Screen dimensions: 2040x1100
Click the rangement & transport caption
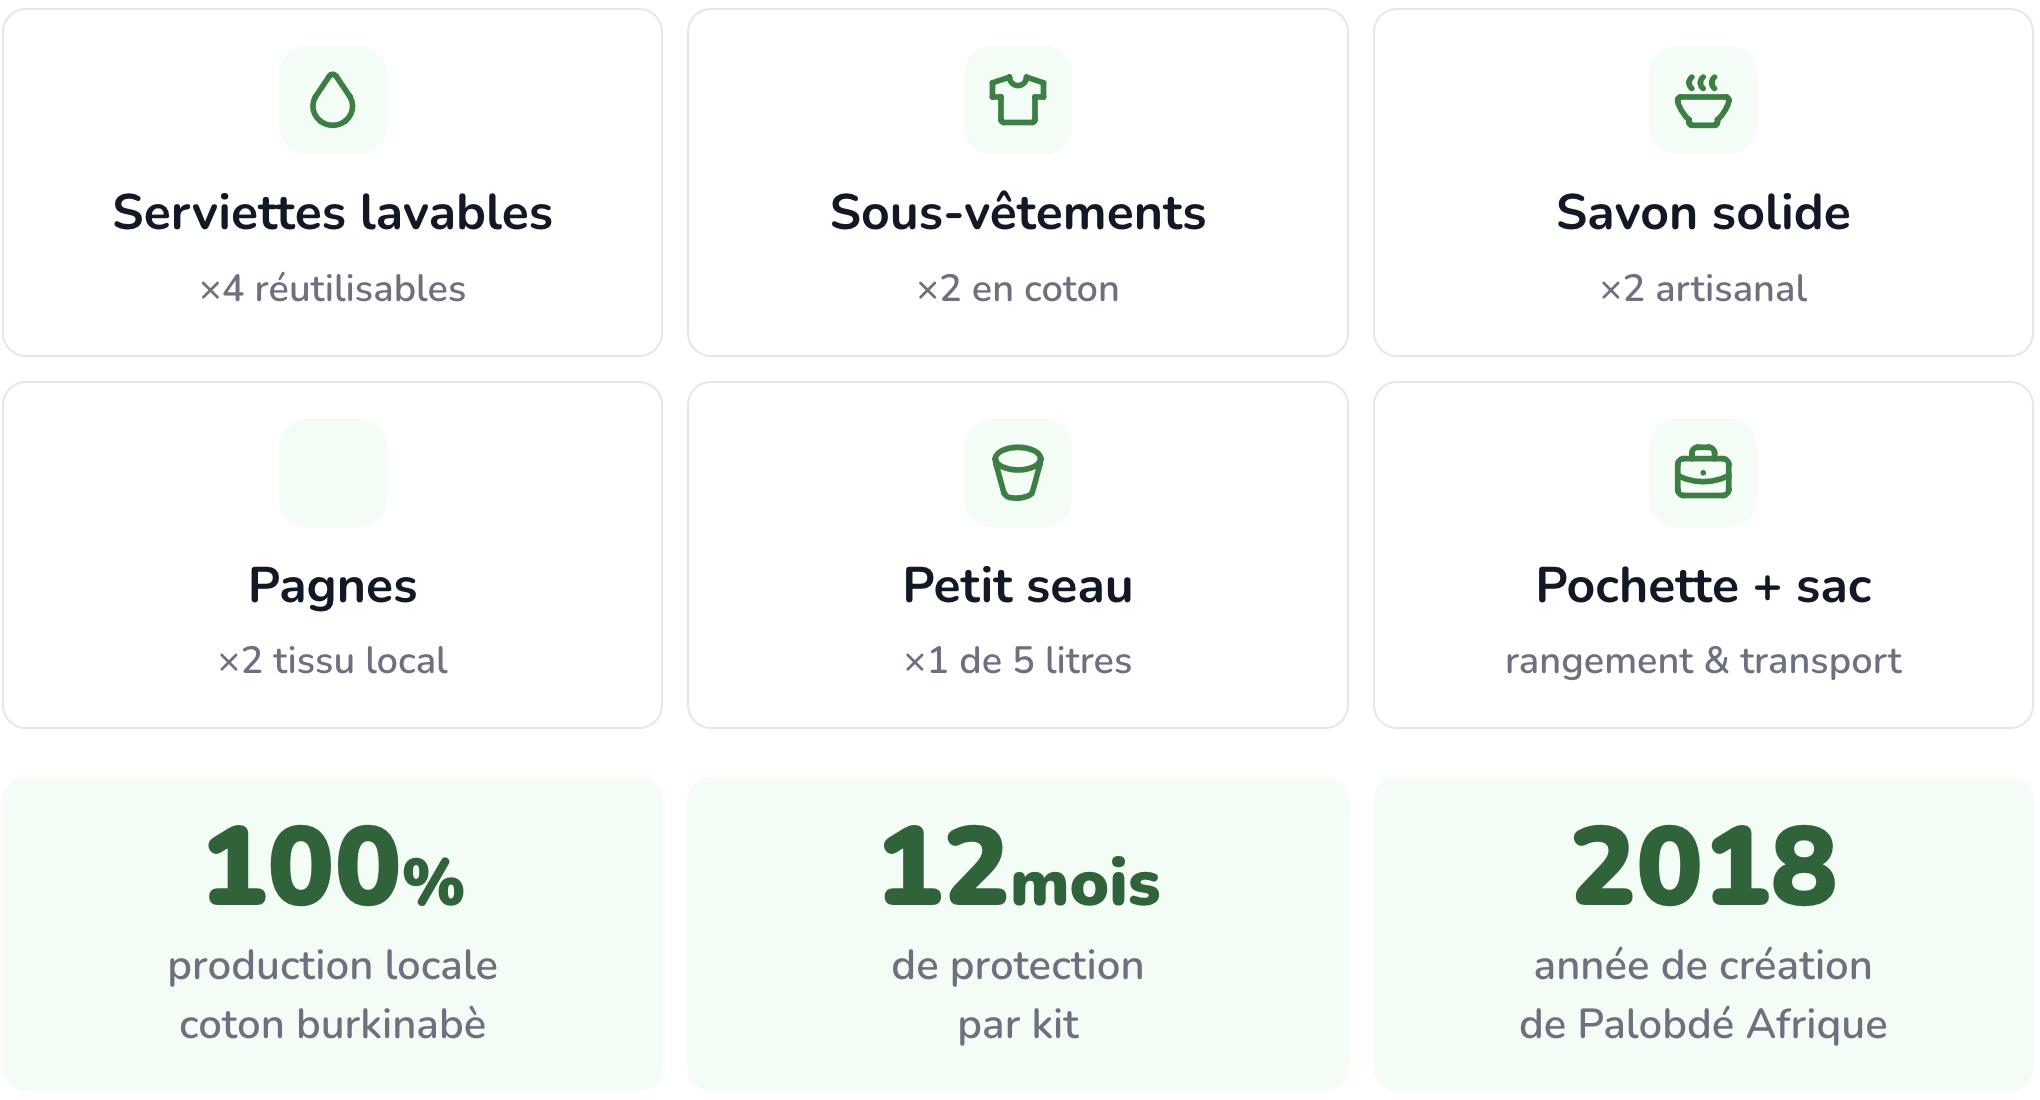click(1703, 661)
